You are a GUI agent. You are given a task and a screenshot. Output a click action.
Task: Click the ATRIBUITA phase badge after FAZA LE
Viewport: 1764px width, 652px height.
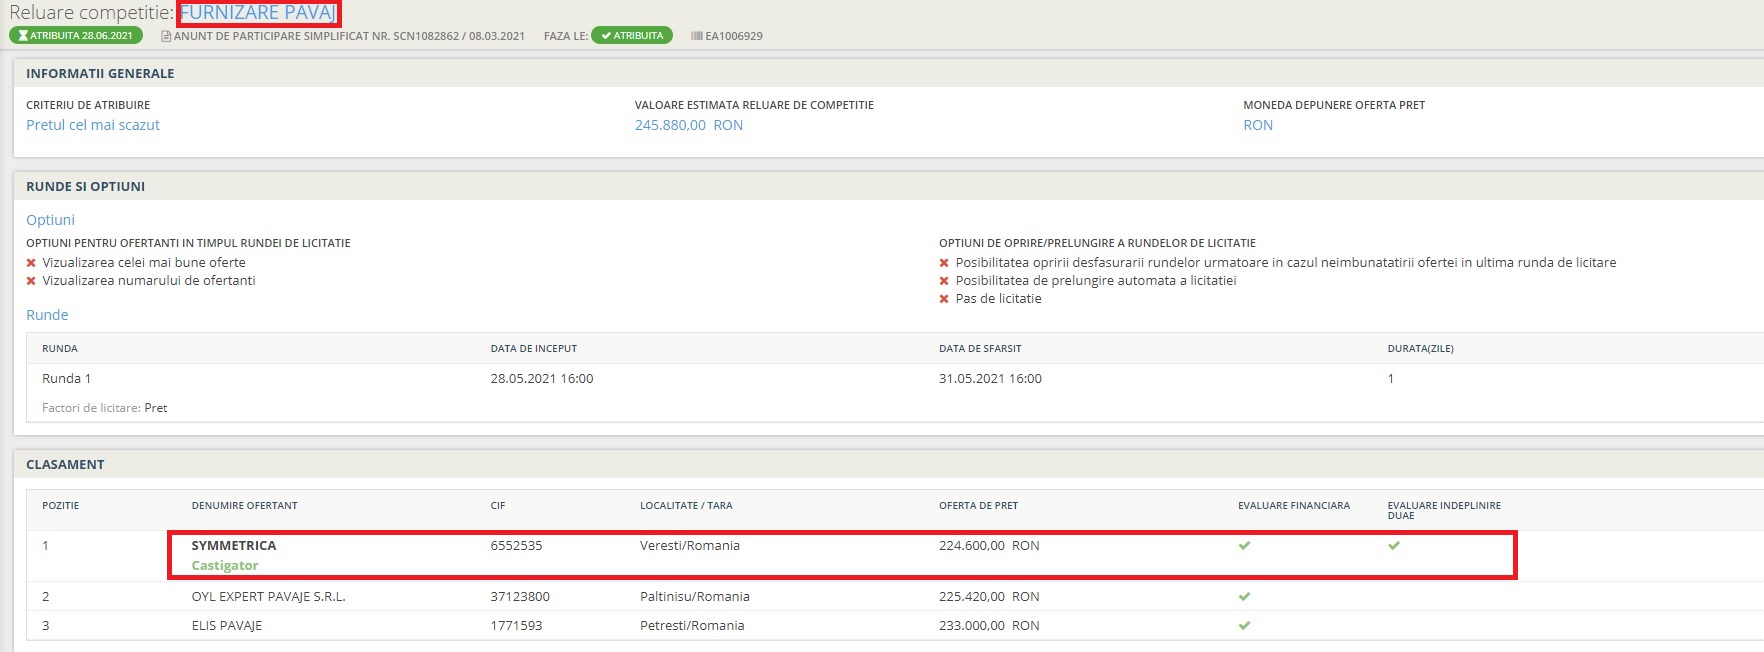point(632,36)
